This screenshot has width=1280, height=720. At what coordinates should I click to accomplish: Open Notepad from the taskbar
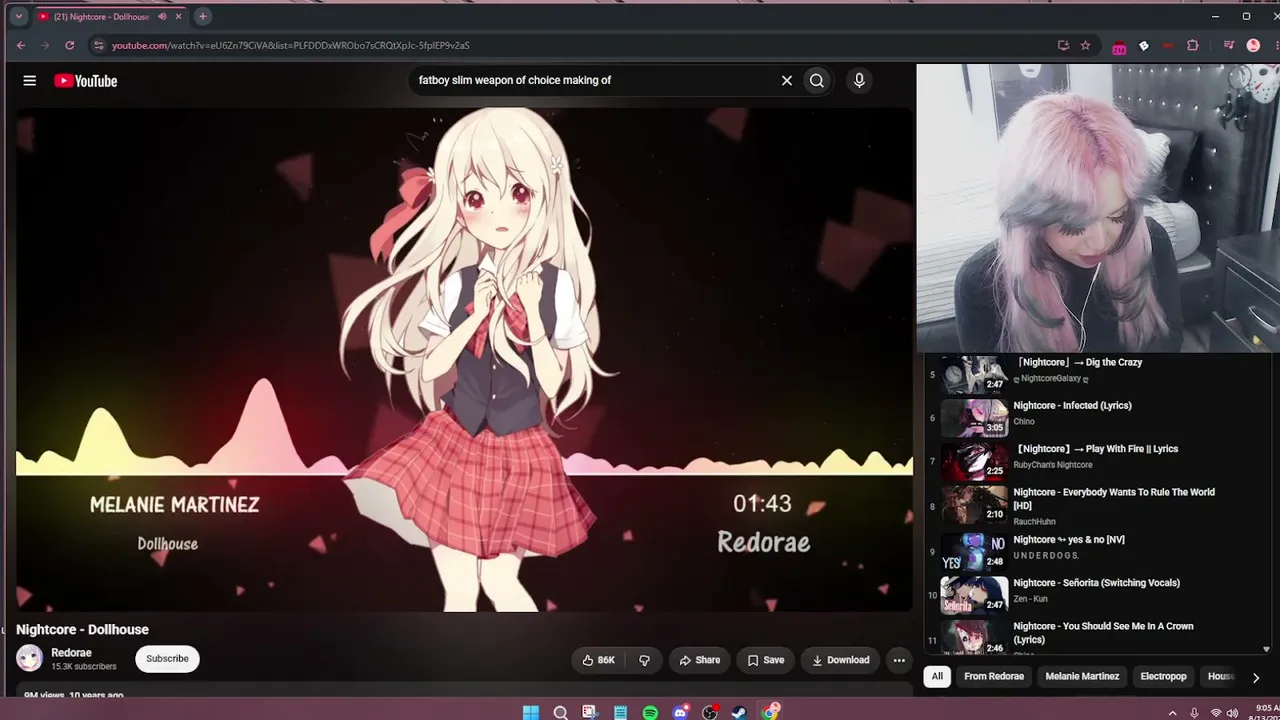coord(621,712)
